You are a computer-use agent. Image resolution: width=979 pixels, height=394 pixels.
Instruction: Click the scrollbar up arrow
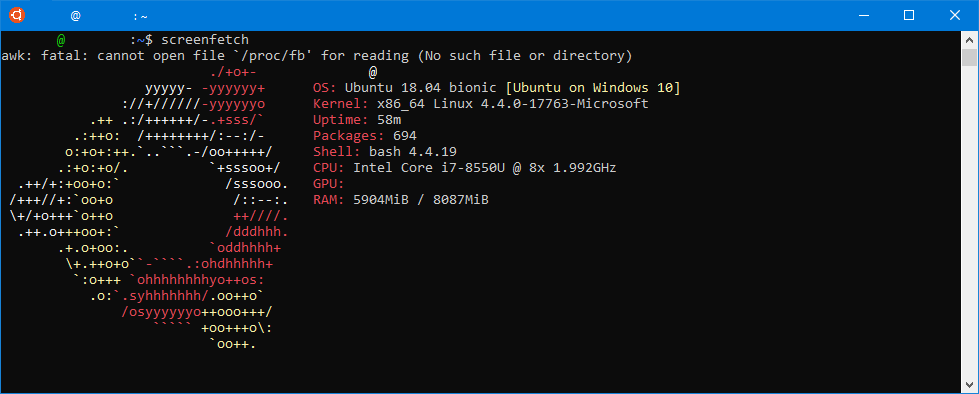coord(969,39)
